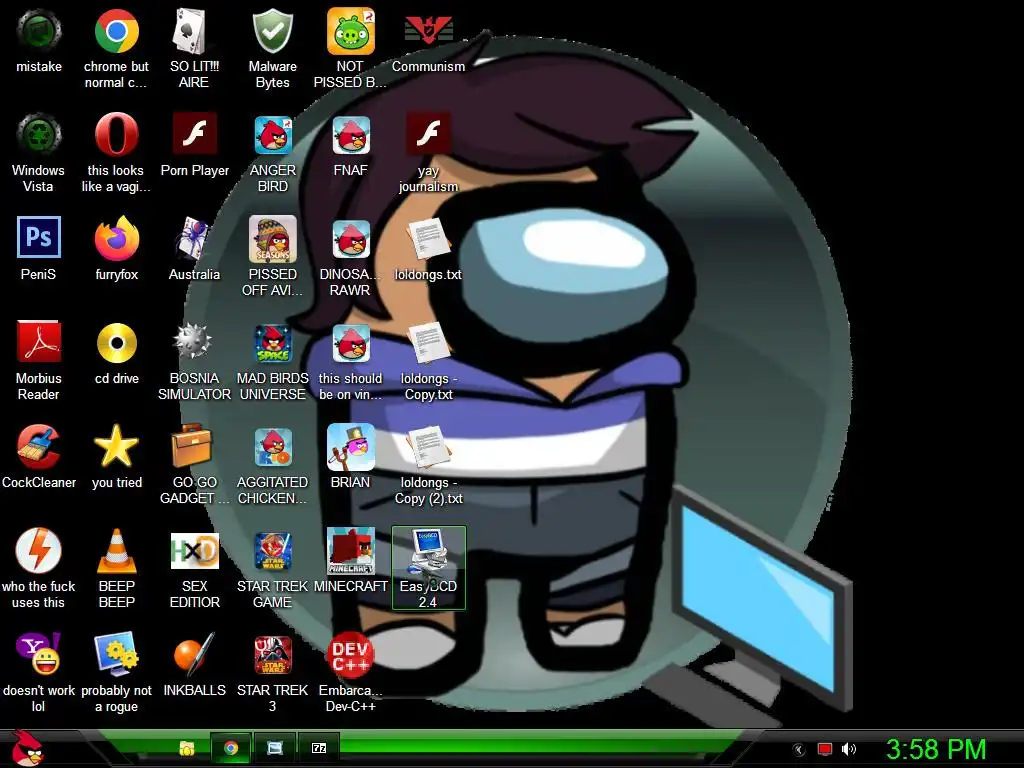Viewport: 1024px width, 768px height.
Task: Launch 'chrome but normal c...' Chrome shortcut
Action: click(x=116, y=31)
